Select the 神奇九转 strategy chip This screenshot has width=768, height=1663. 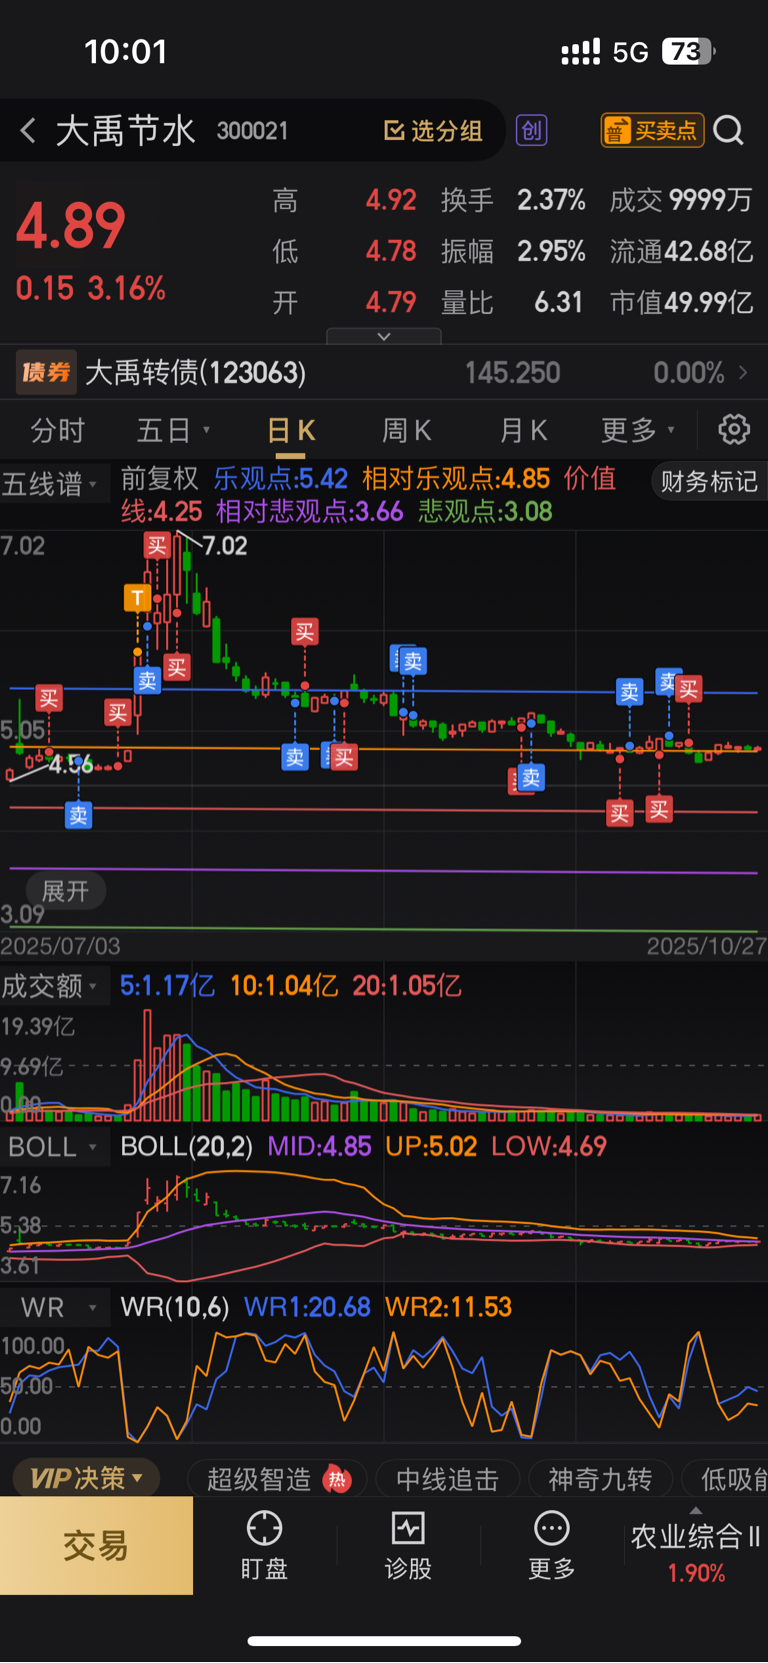click(x=600, y=1479)
